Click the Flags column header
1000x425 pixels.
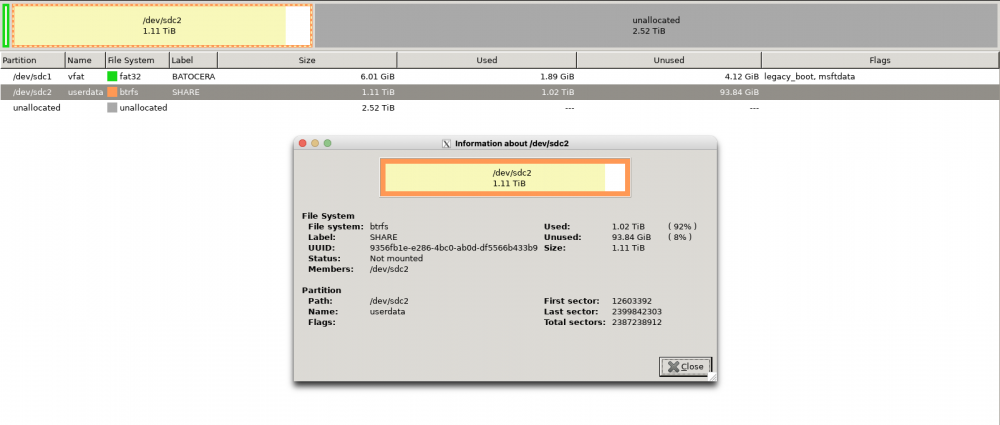pos(879,60)
